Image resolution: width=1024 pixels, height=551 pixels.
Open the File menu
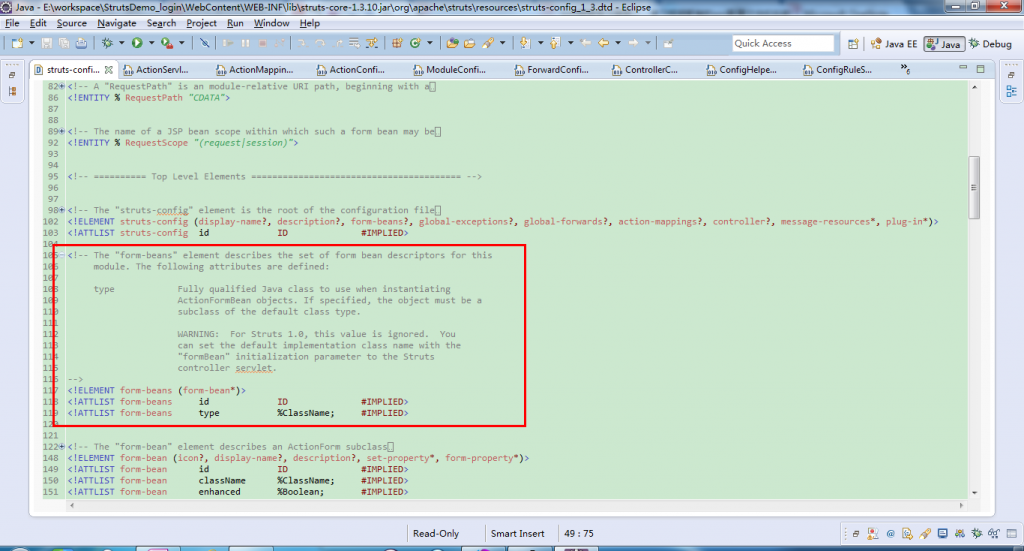pyautogui.click(x=12, y=23)
